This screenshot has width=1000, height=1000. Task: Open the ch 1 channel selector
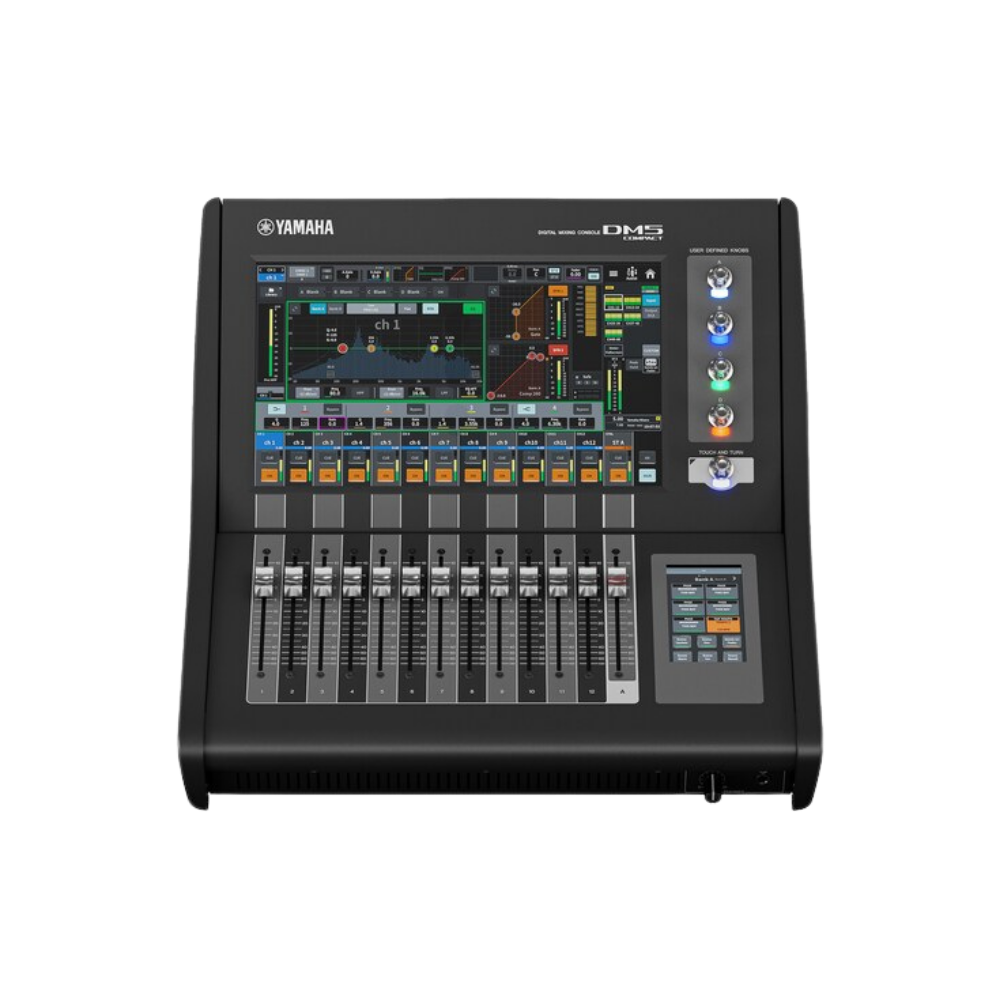[271, 274]
